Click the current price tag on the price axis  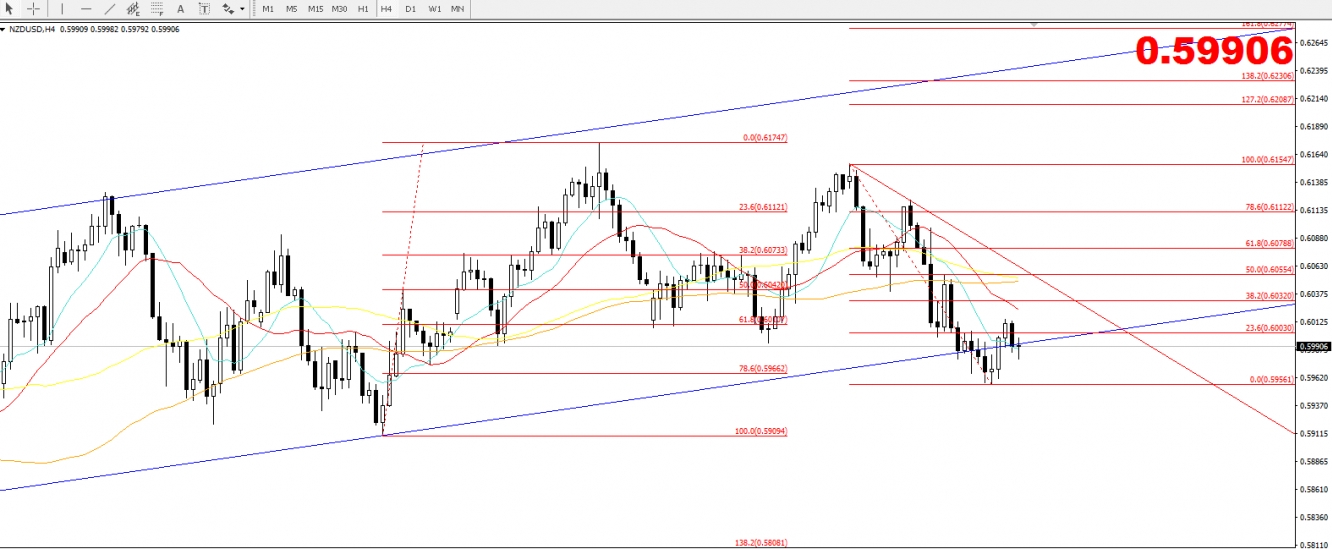(1314, 347)
